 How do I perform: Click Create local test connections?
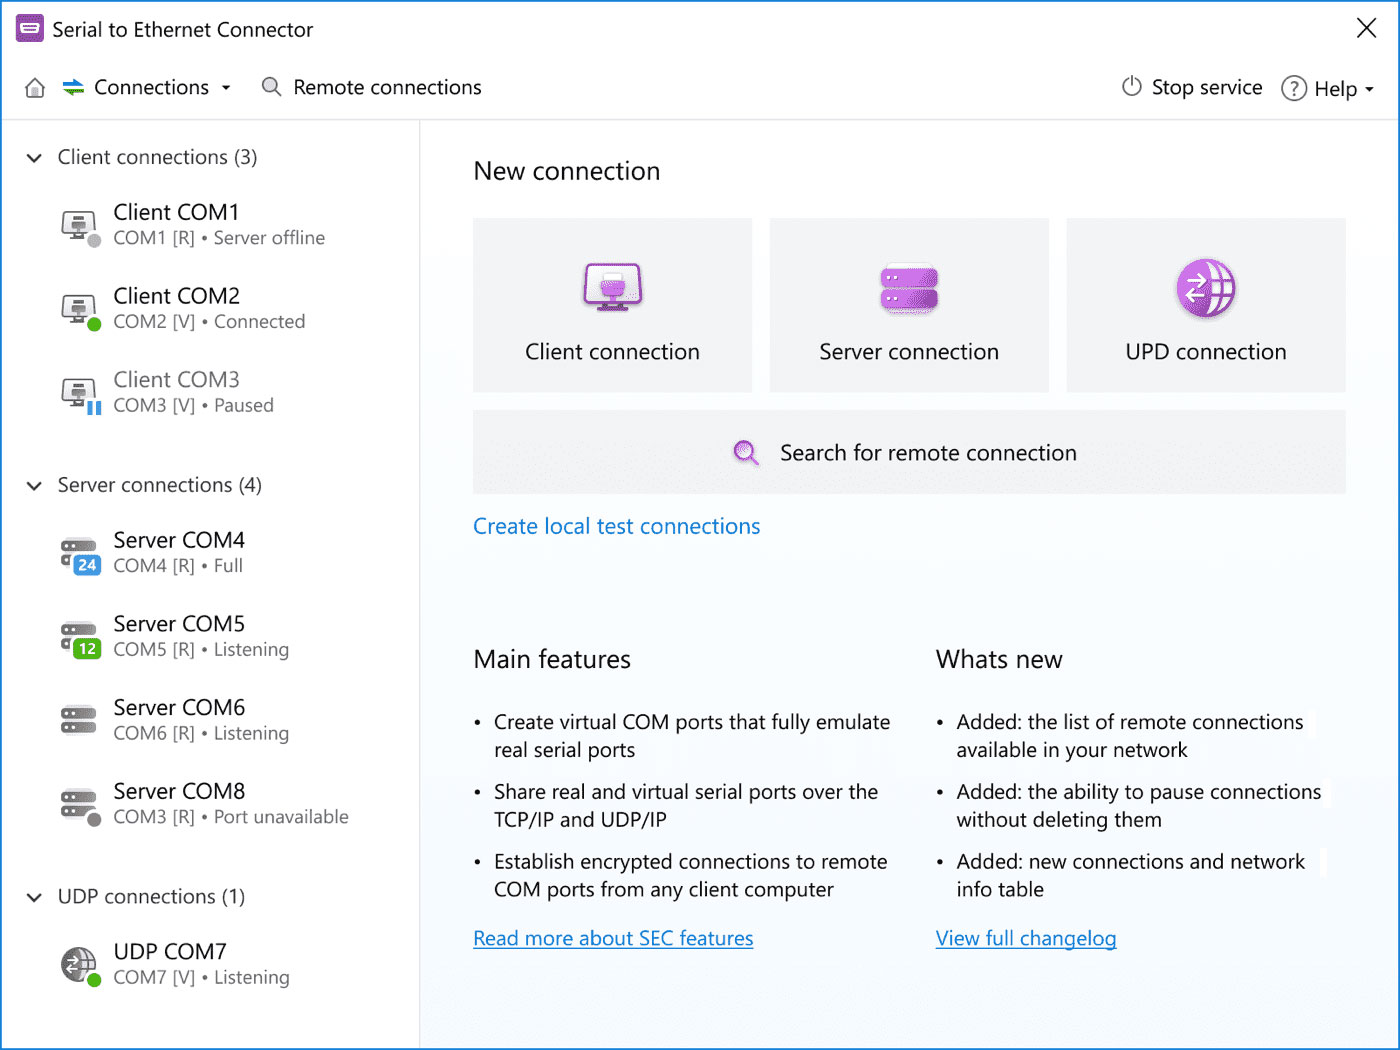(616, 526)
